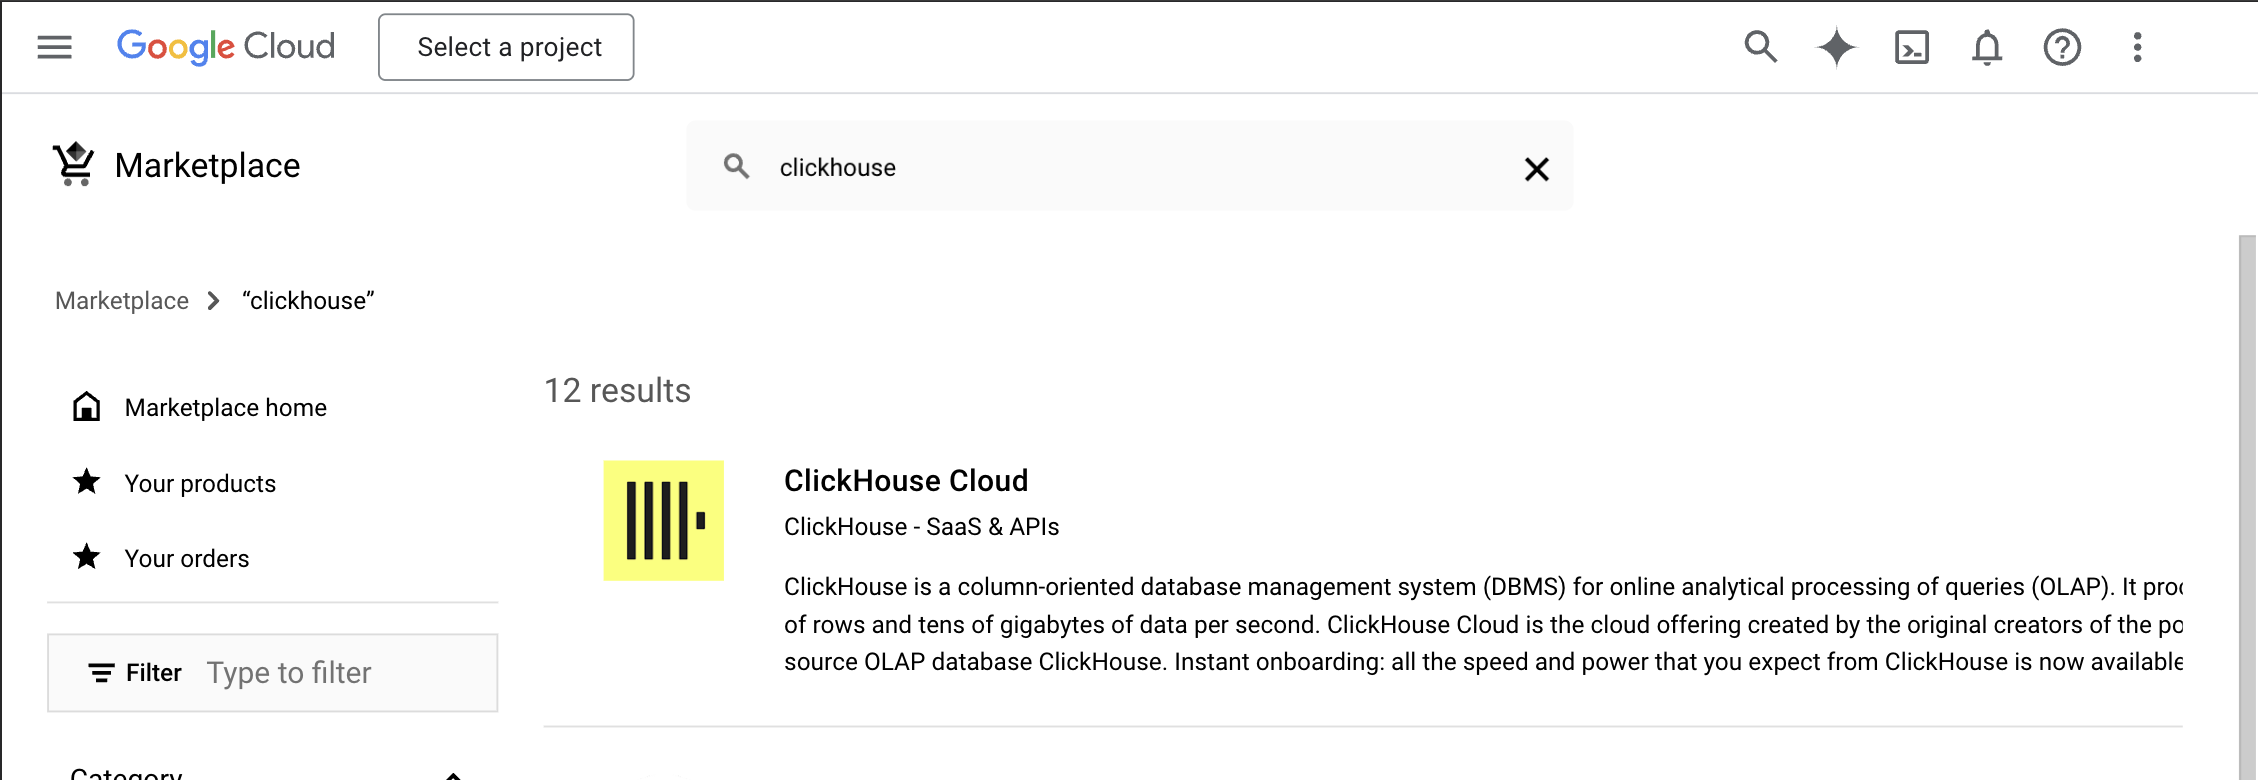Screen dimensions: 2258x780
Task: Clear the clickhouse search query
Action: coord(1537,169)
